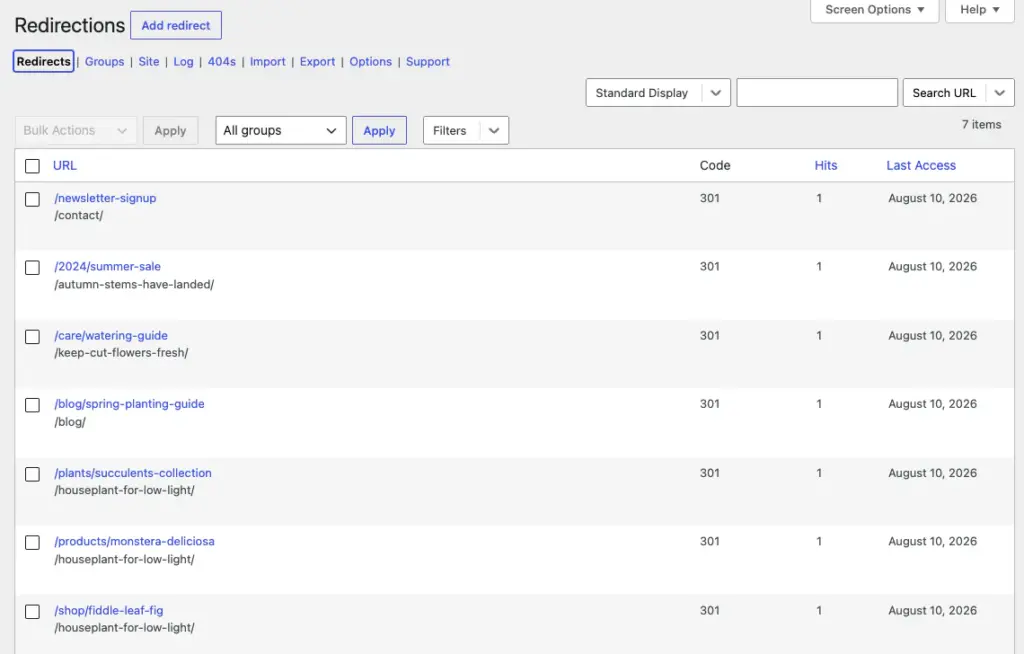The height and width of the screenshot is (654, 1024).
Task: Click the 301 code in /newsletter-signup row
Action: [x=710, y=198]
